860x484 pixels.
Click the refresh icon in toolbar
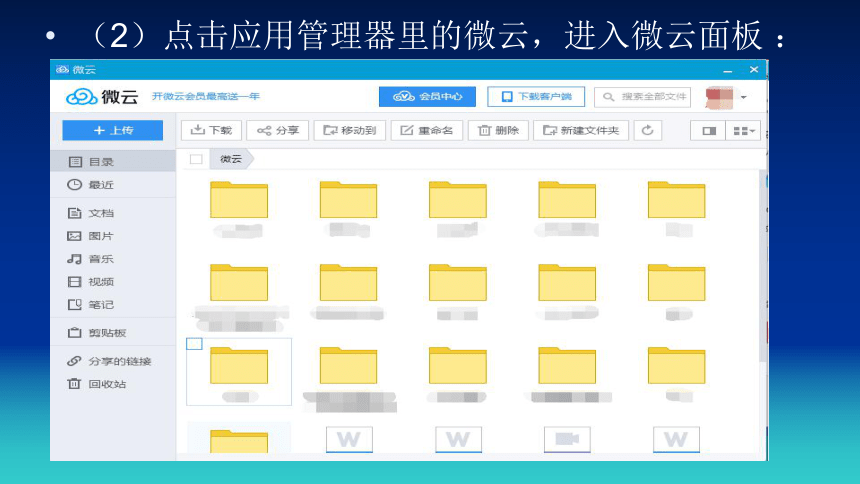(x=648, y=131)
